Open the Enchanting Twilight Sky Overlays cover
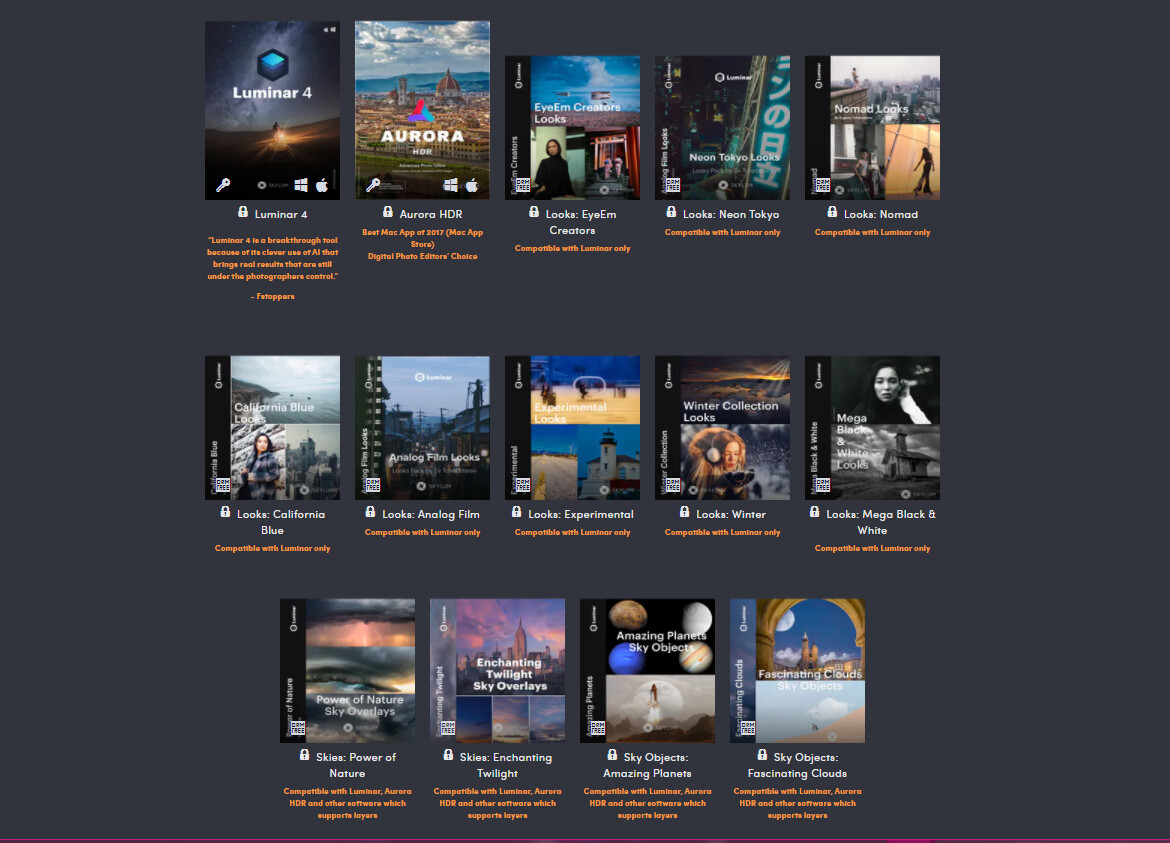The height and width of the screenshot is (843, 1170). click(x=497, y=671)
